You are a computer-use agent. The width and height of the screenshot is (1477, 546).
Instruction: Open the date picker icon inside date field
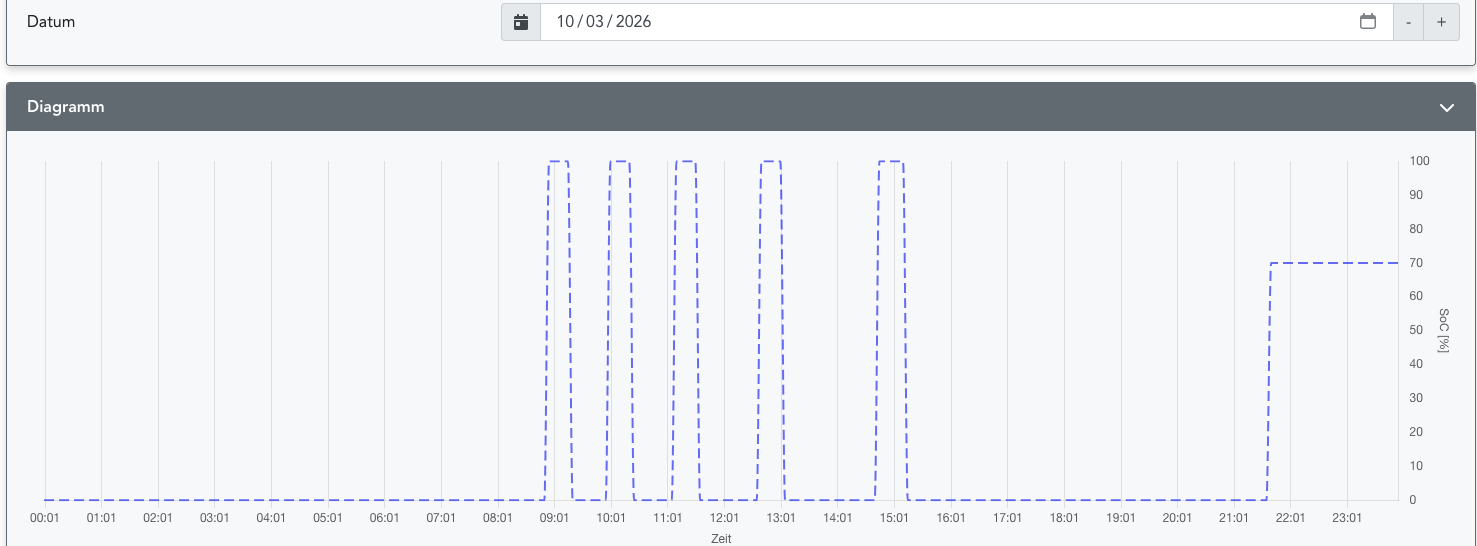1368,21
